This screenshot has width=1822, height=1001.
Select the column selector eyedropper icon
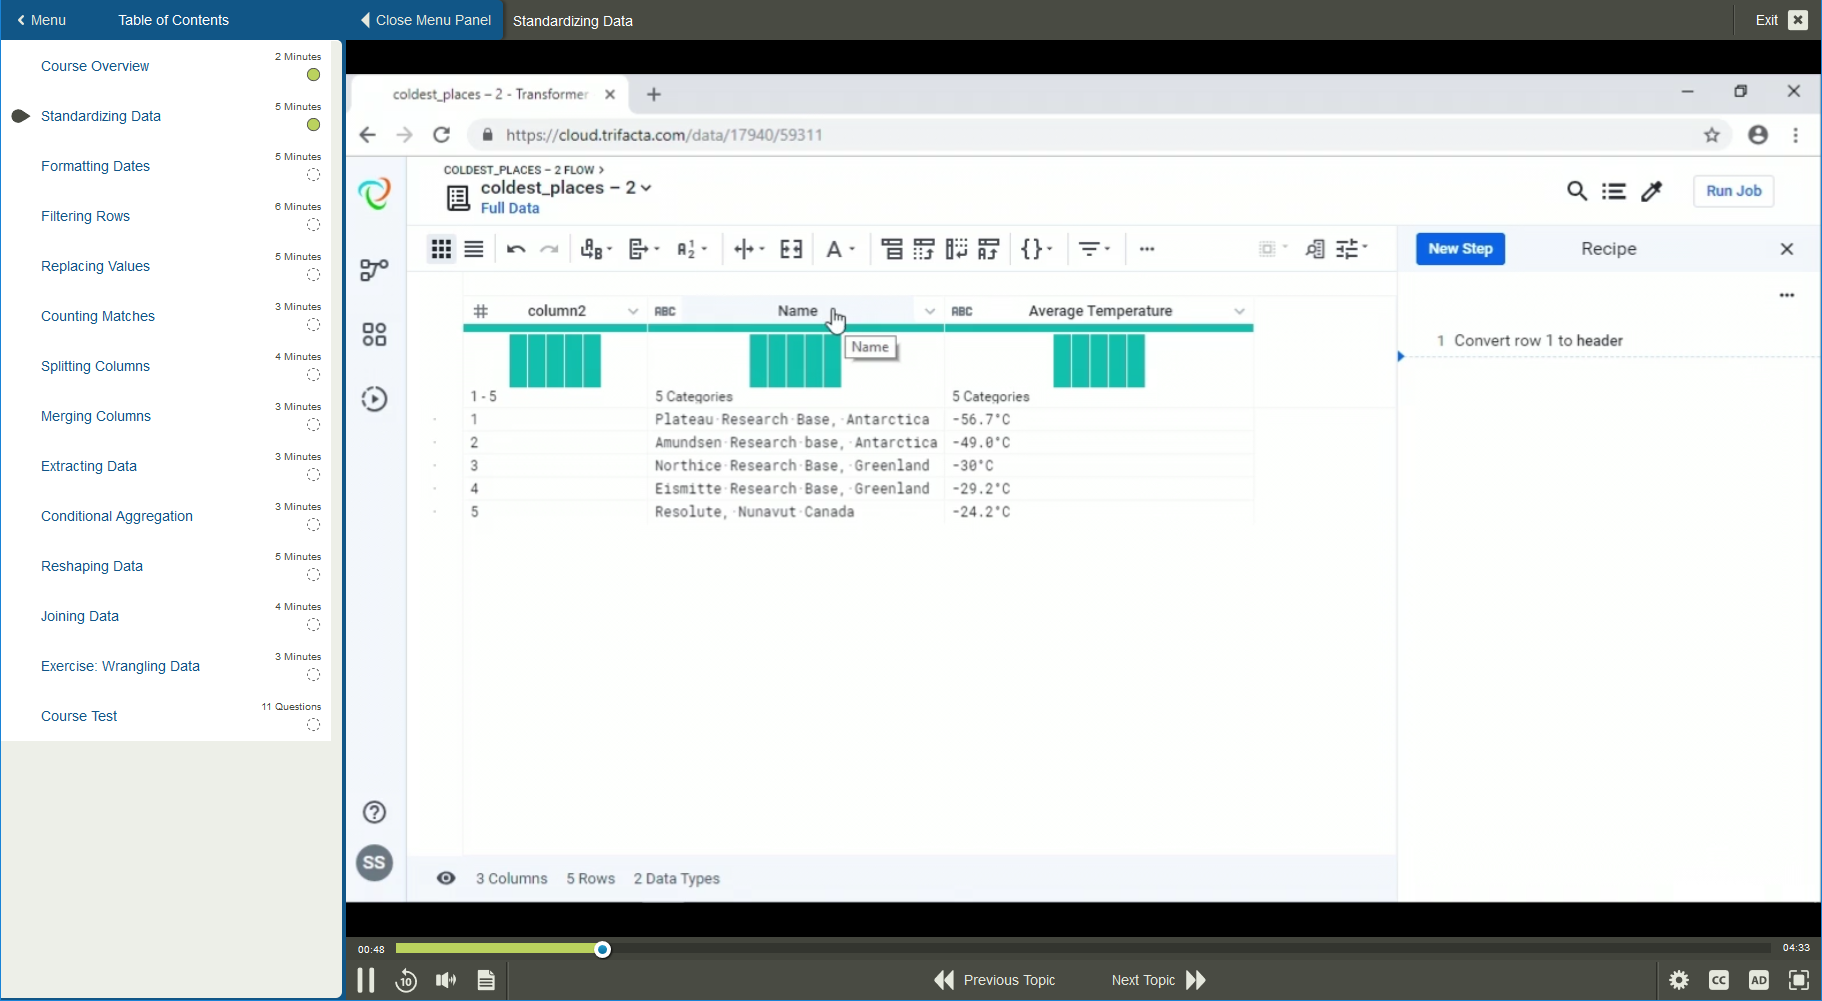1650,191
